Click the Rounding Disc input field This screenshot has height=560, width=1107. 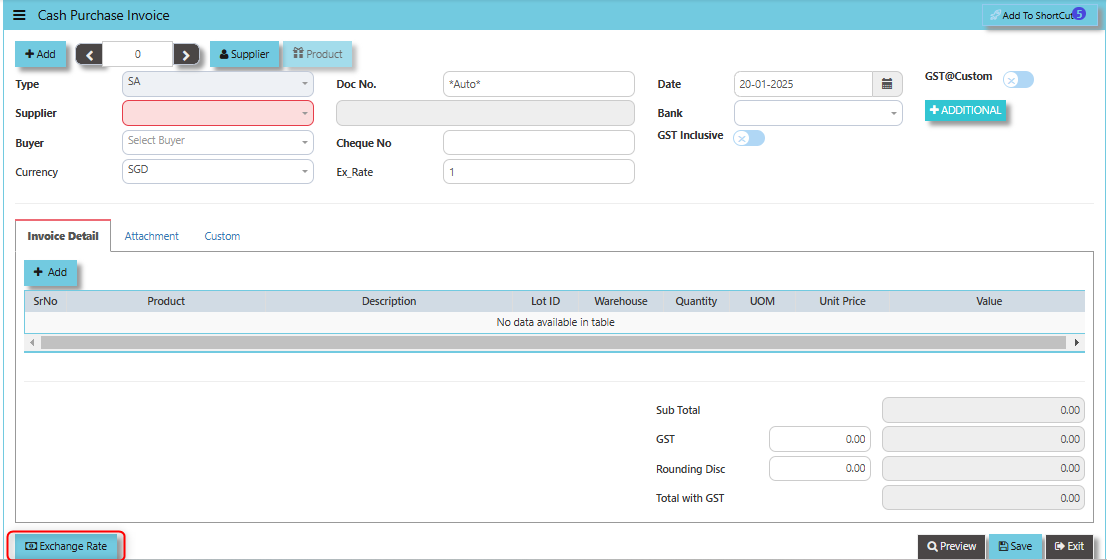click(820, 468)
